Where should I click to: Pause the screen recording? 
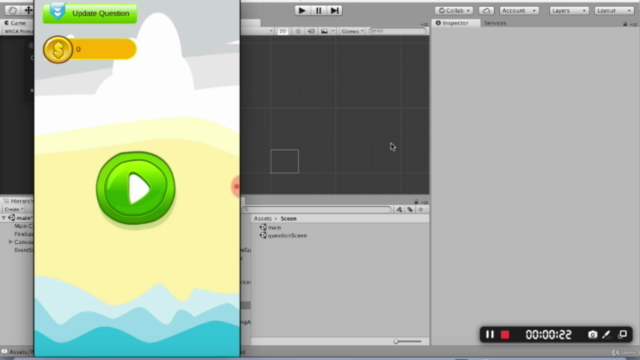click(x=490, y=335)
